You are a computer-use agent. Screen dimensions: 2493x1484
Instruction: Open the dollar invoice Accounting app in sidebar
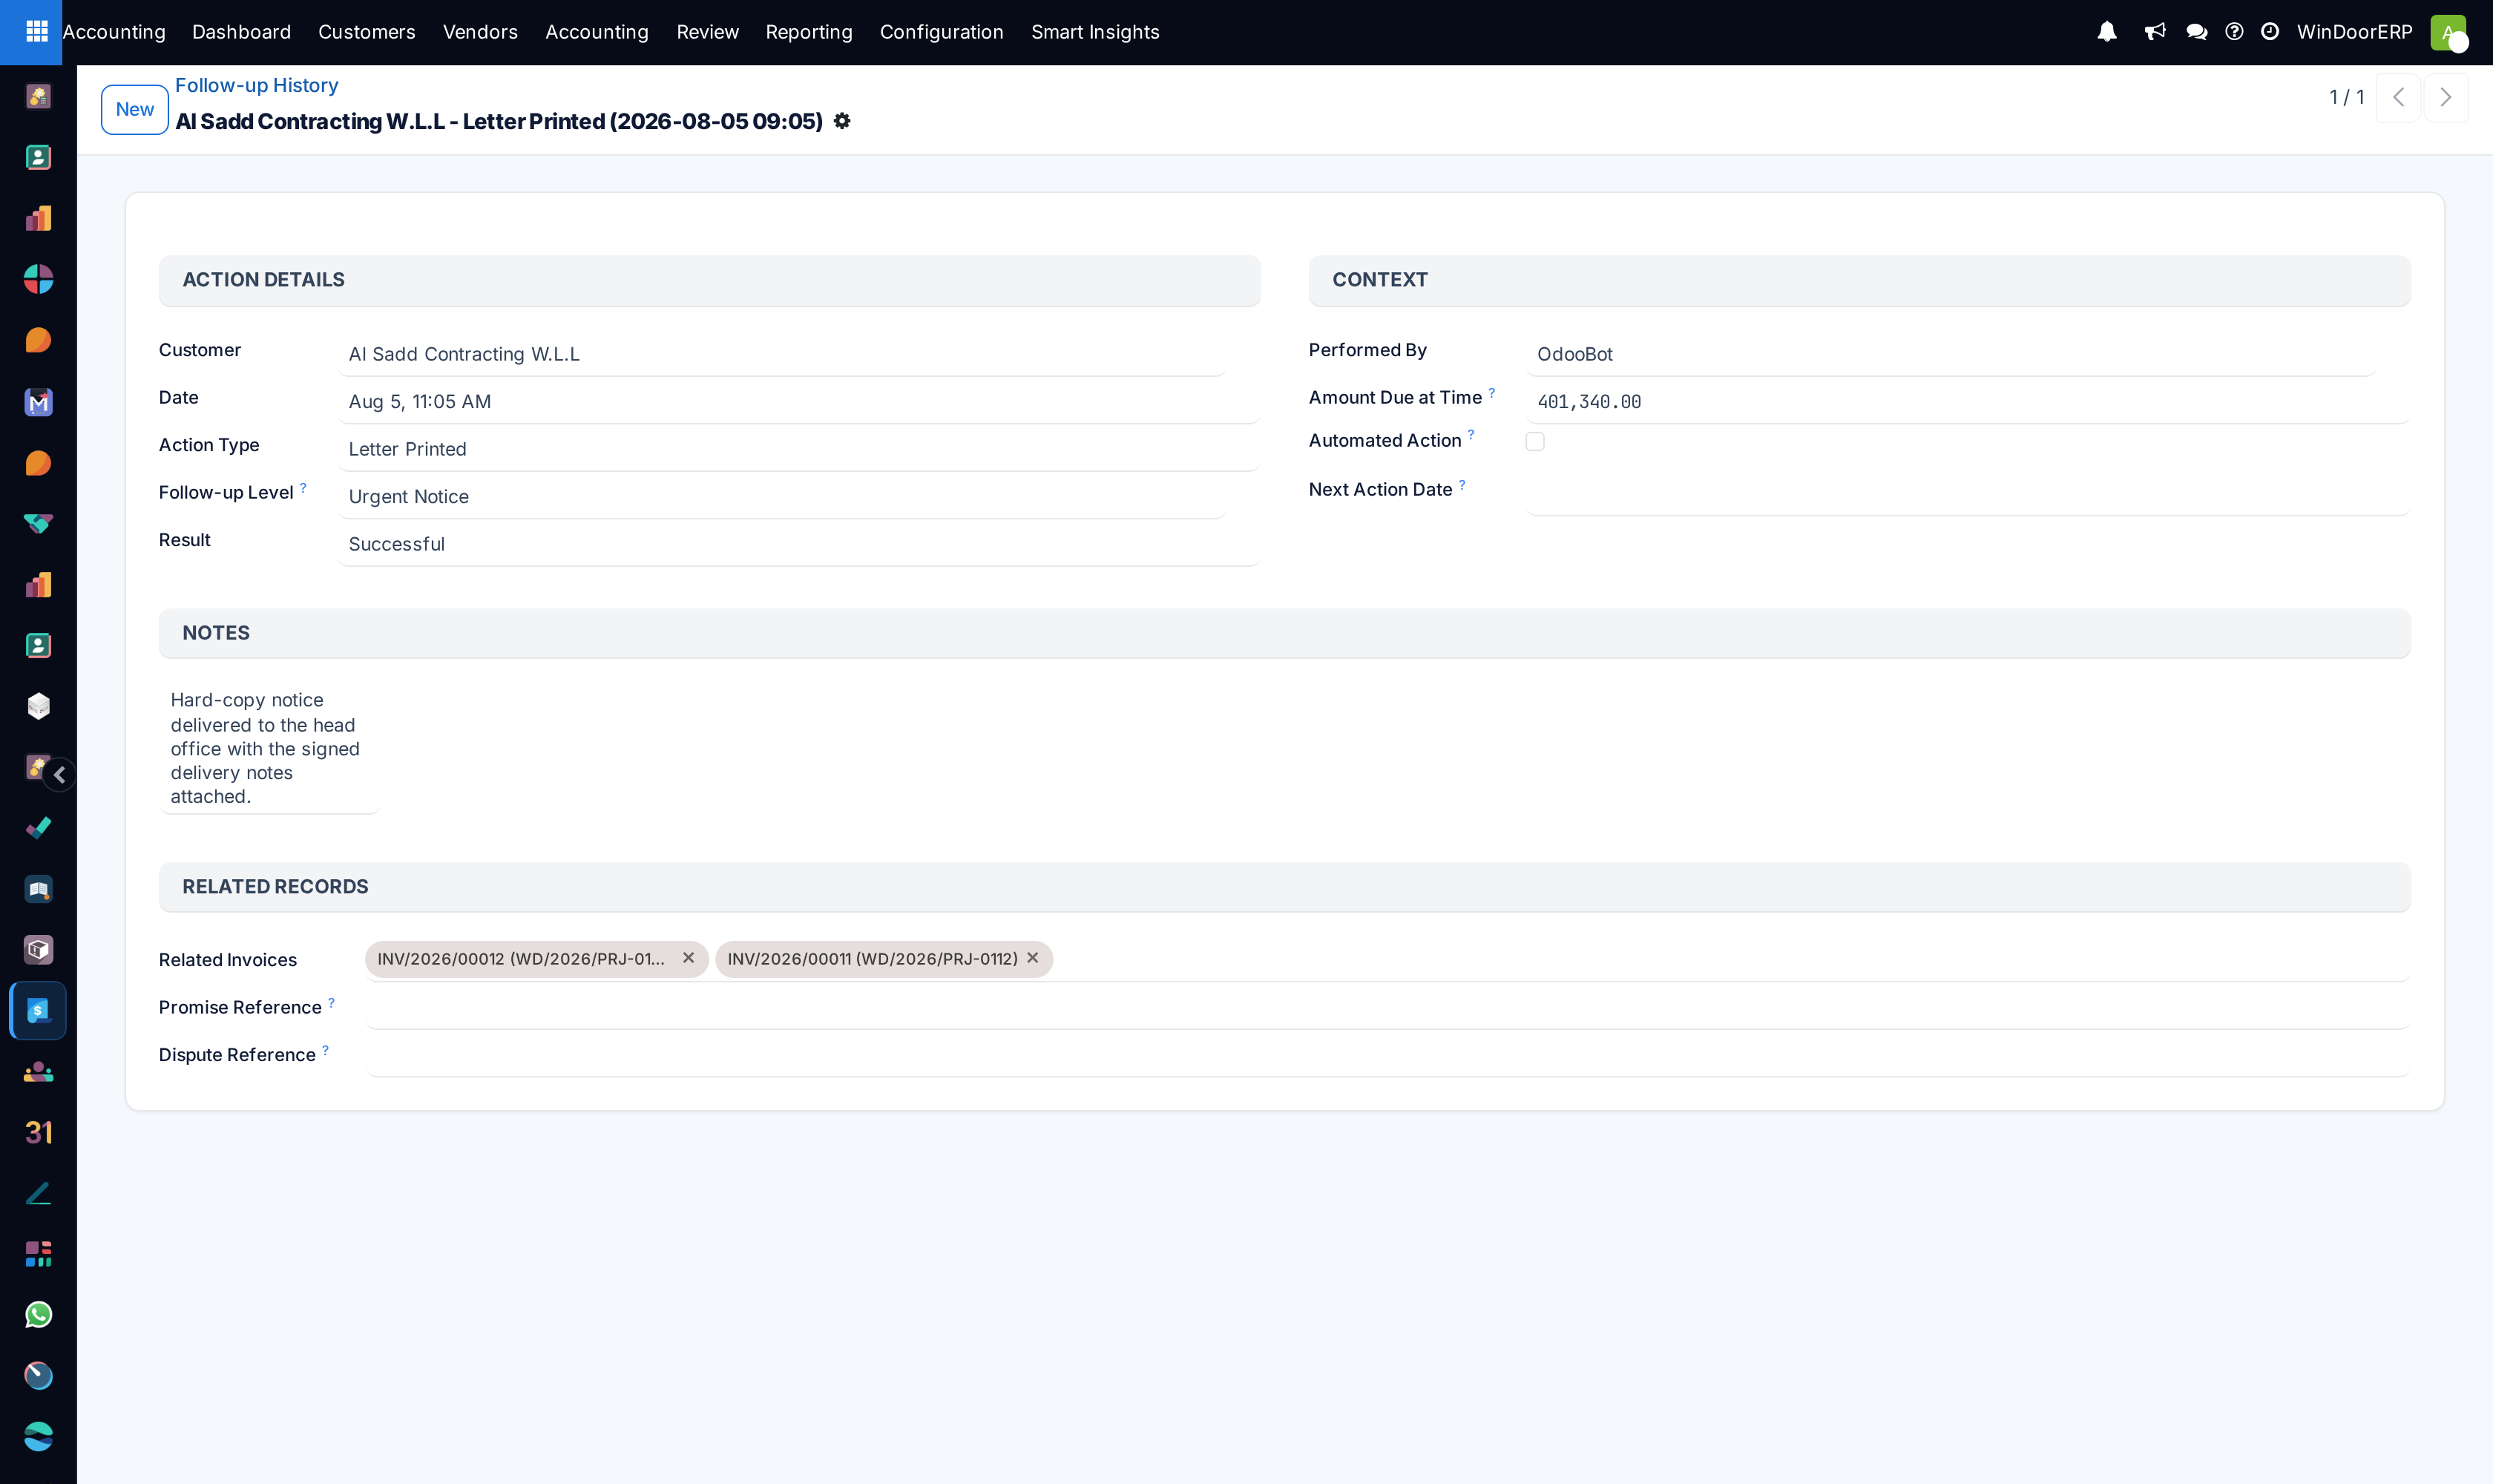[x=38, y=1010]
